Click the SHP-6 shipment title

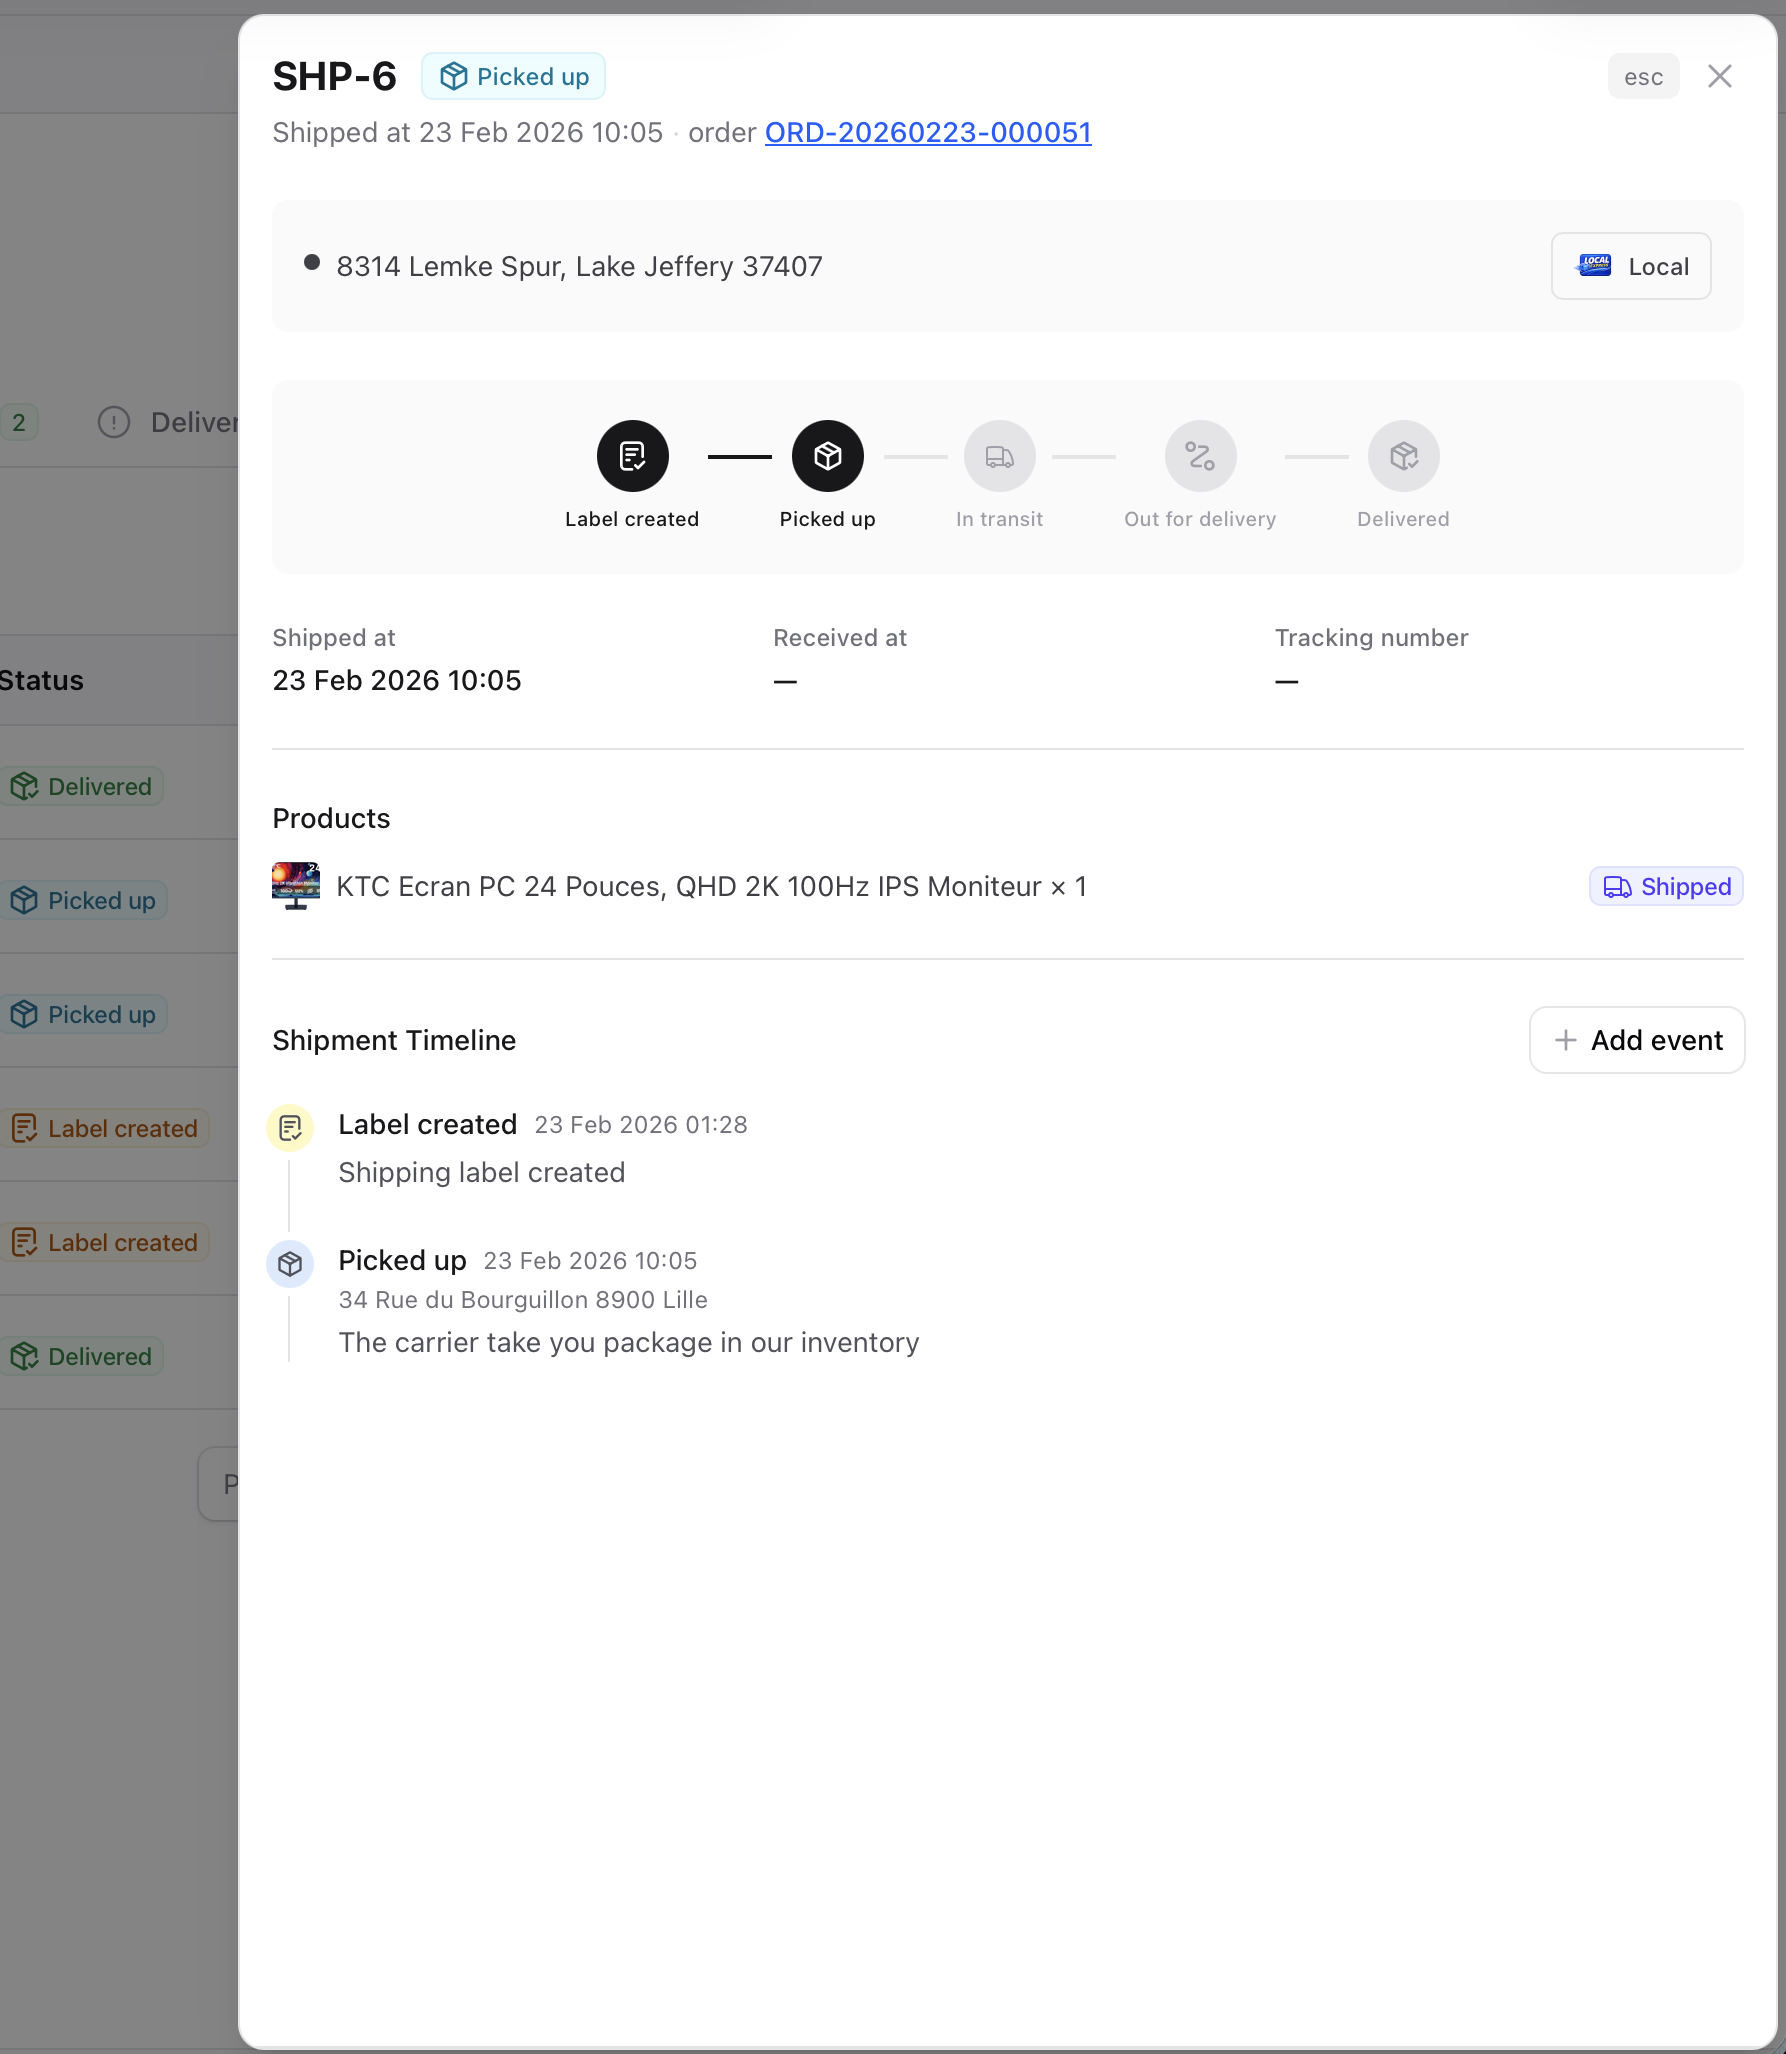tap(334, 76)
